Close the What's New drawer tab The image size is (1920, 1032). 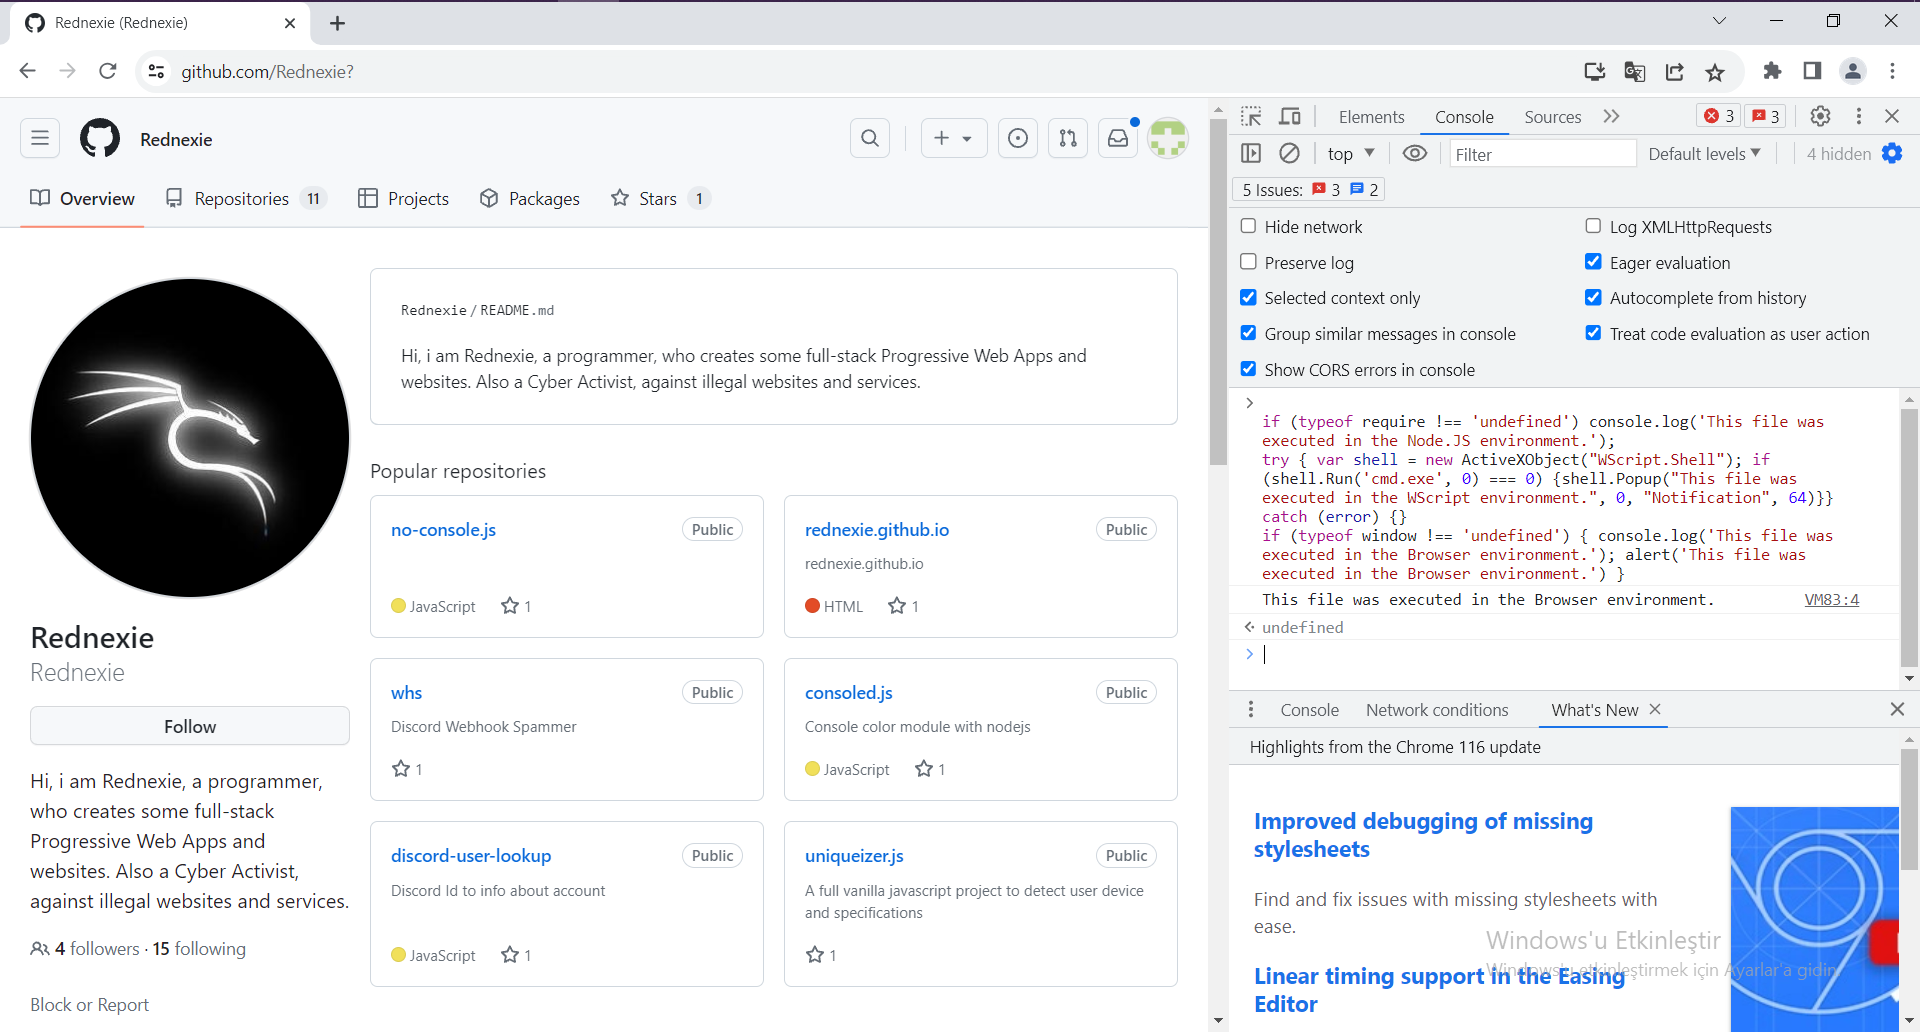[x=1654, y=709]
